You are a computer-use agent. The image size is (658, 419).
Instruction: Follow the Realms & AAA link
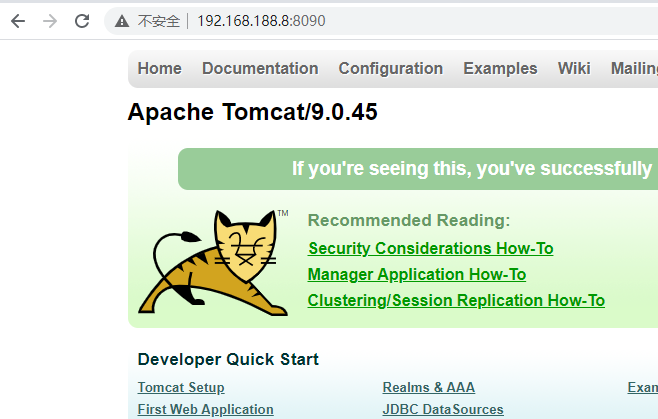(x=429, y=387)
